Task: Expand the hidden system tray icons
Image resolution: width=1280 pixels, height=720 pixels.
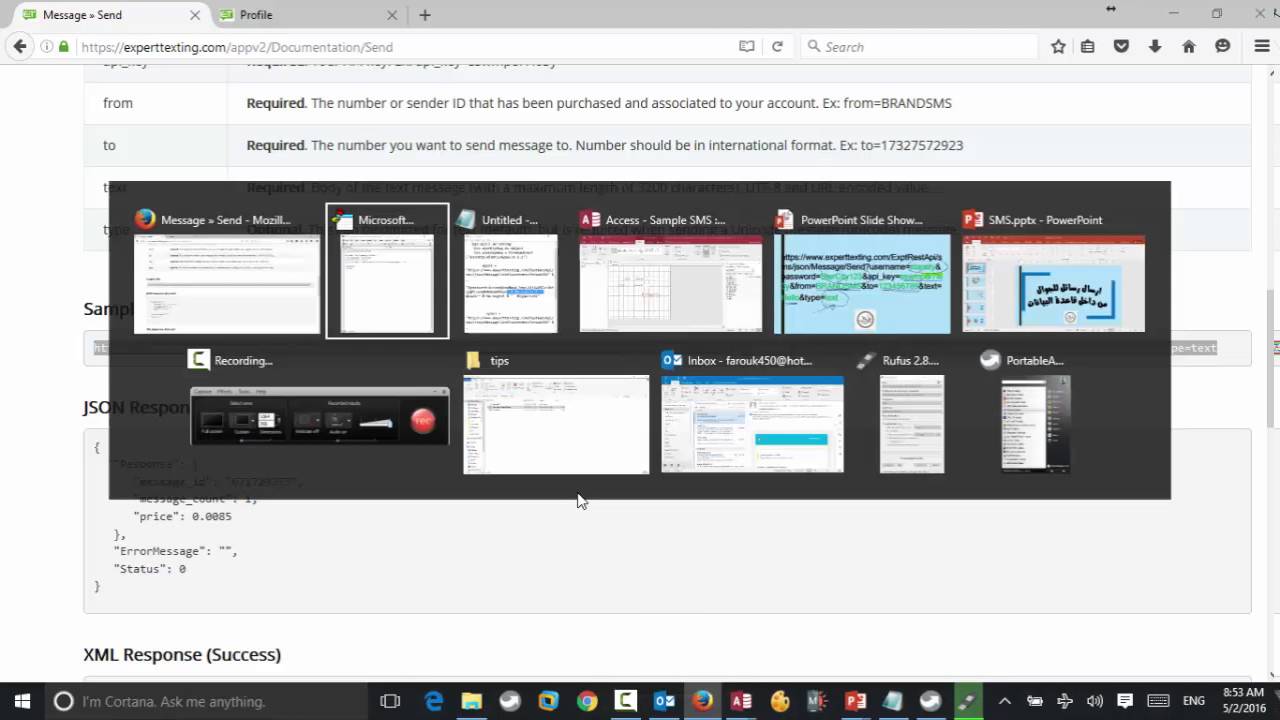Action: [1005, 701]
